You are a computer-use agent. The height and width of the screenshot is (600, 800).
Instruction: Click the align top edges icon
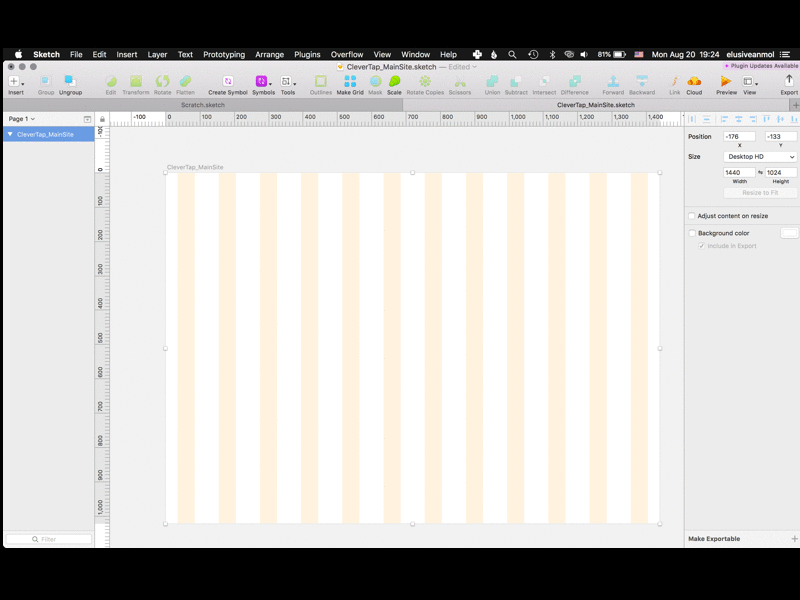pos(766,119)
